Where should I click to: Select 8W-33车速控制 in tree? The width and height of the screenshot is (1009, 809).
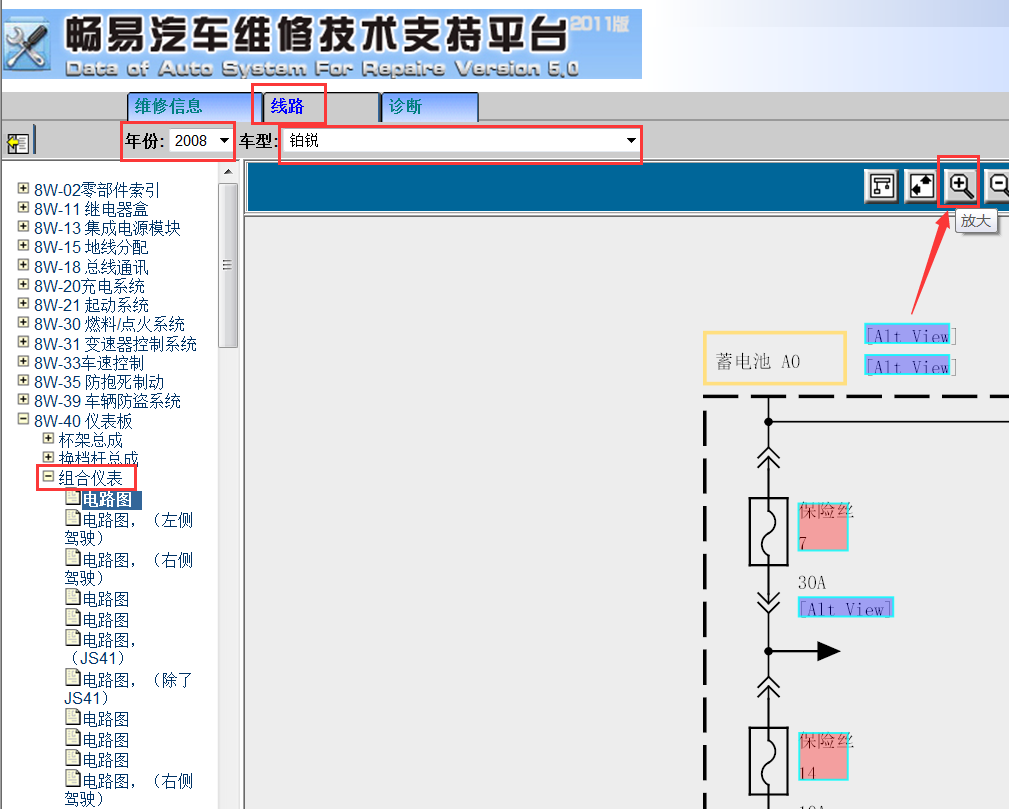(89, 363)
